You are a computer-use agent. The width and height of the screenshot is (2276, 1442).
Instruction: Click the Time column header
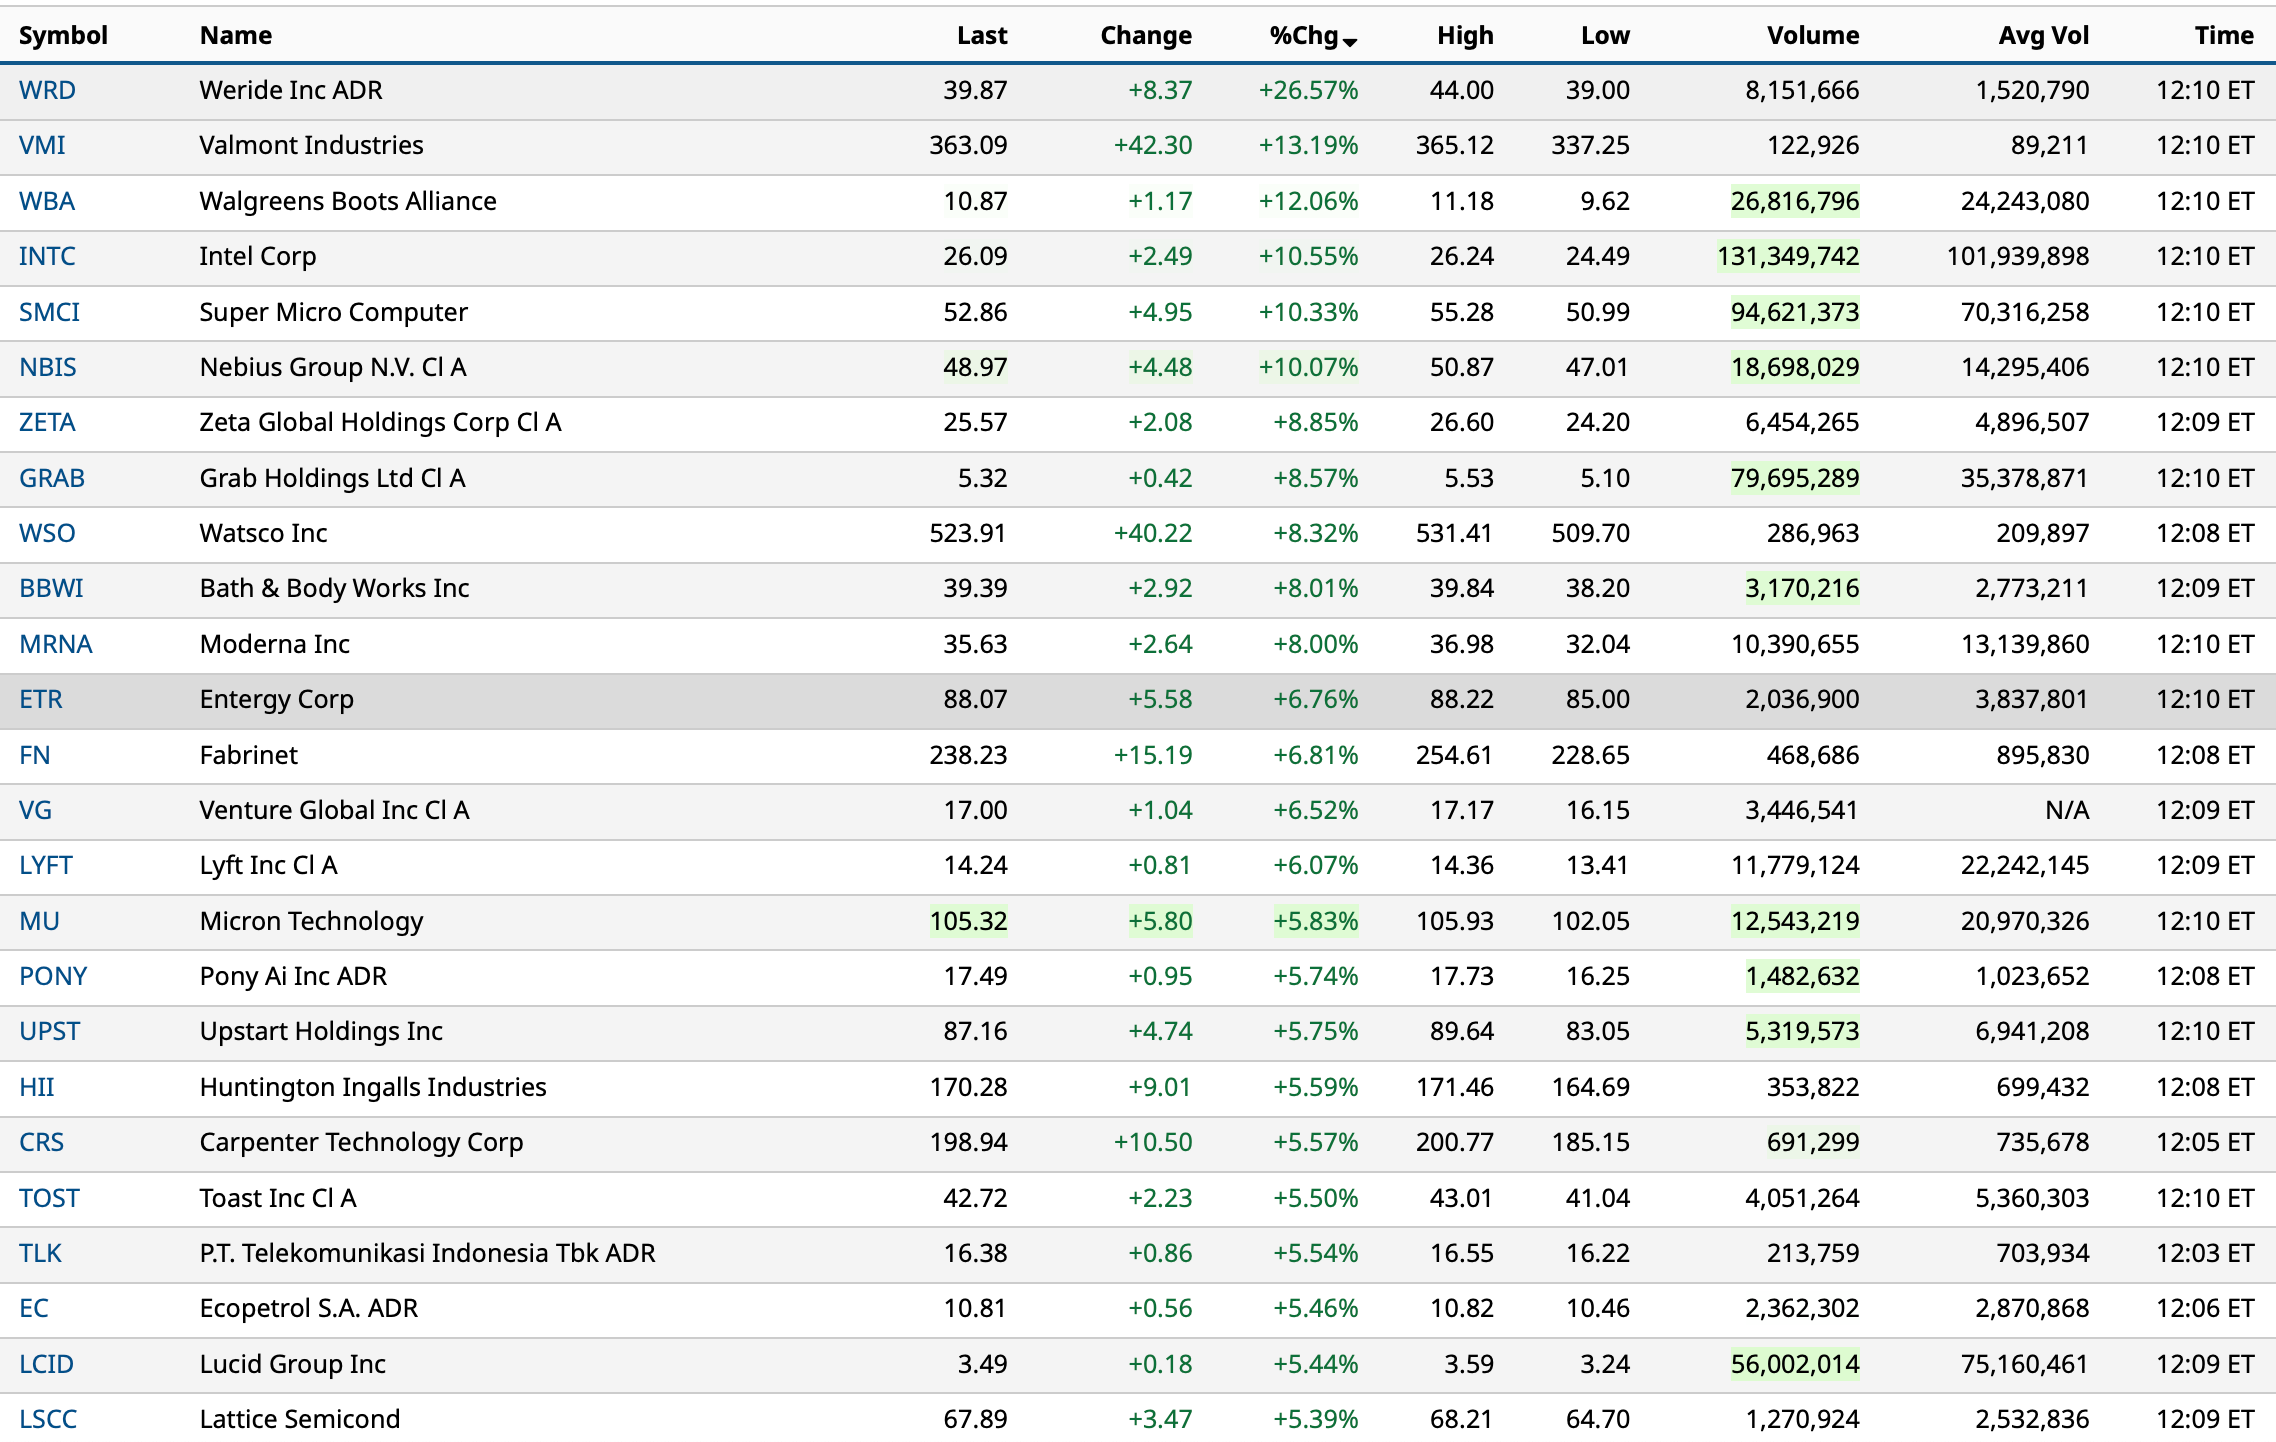[x=2223, y=35]
